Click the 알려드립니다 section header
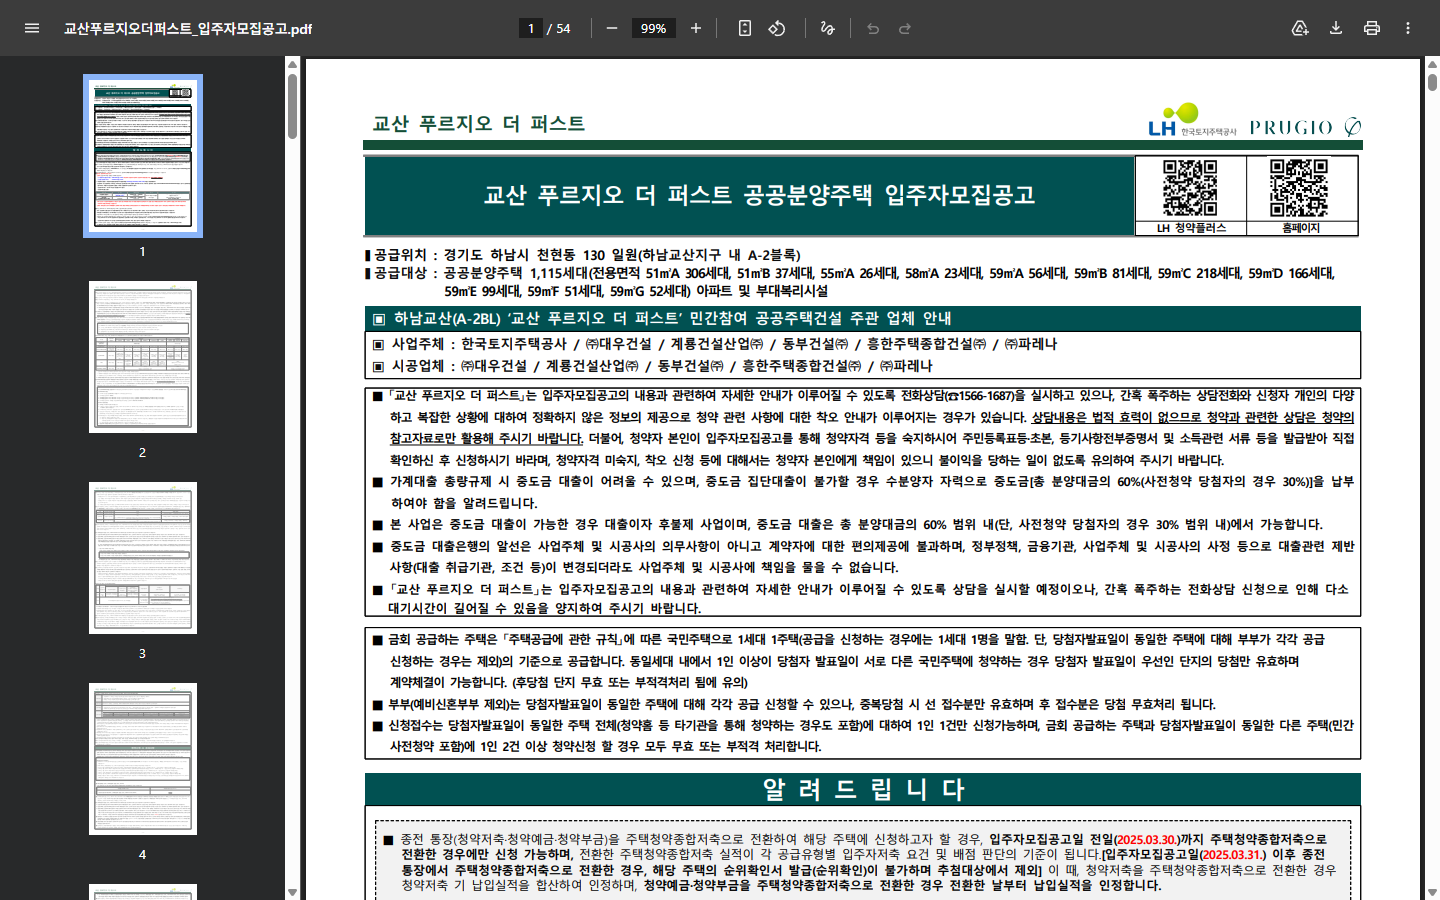The image size is (1440, 900). [863, 789]
